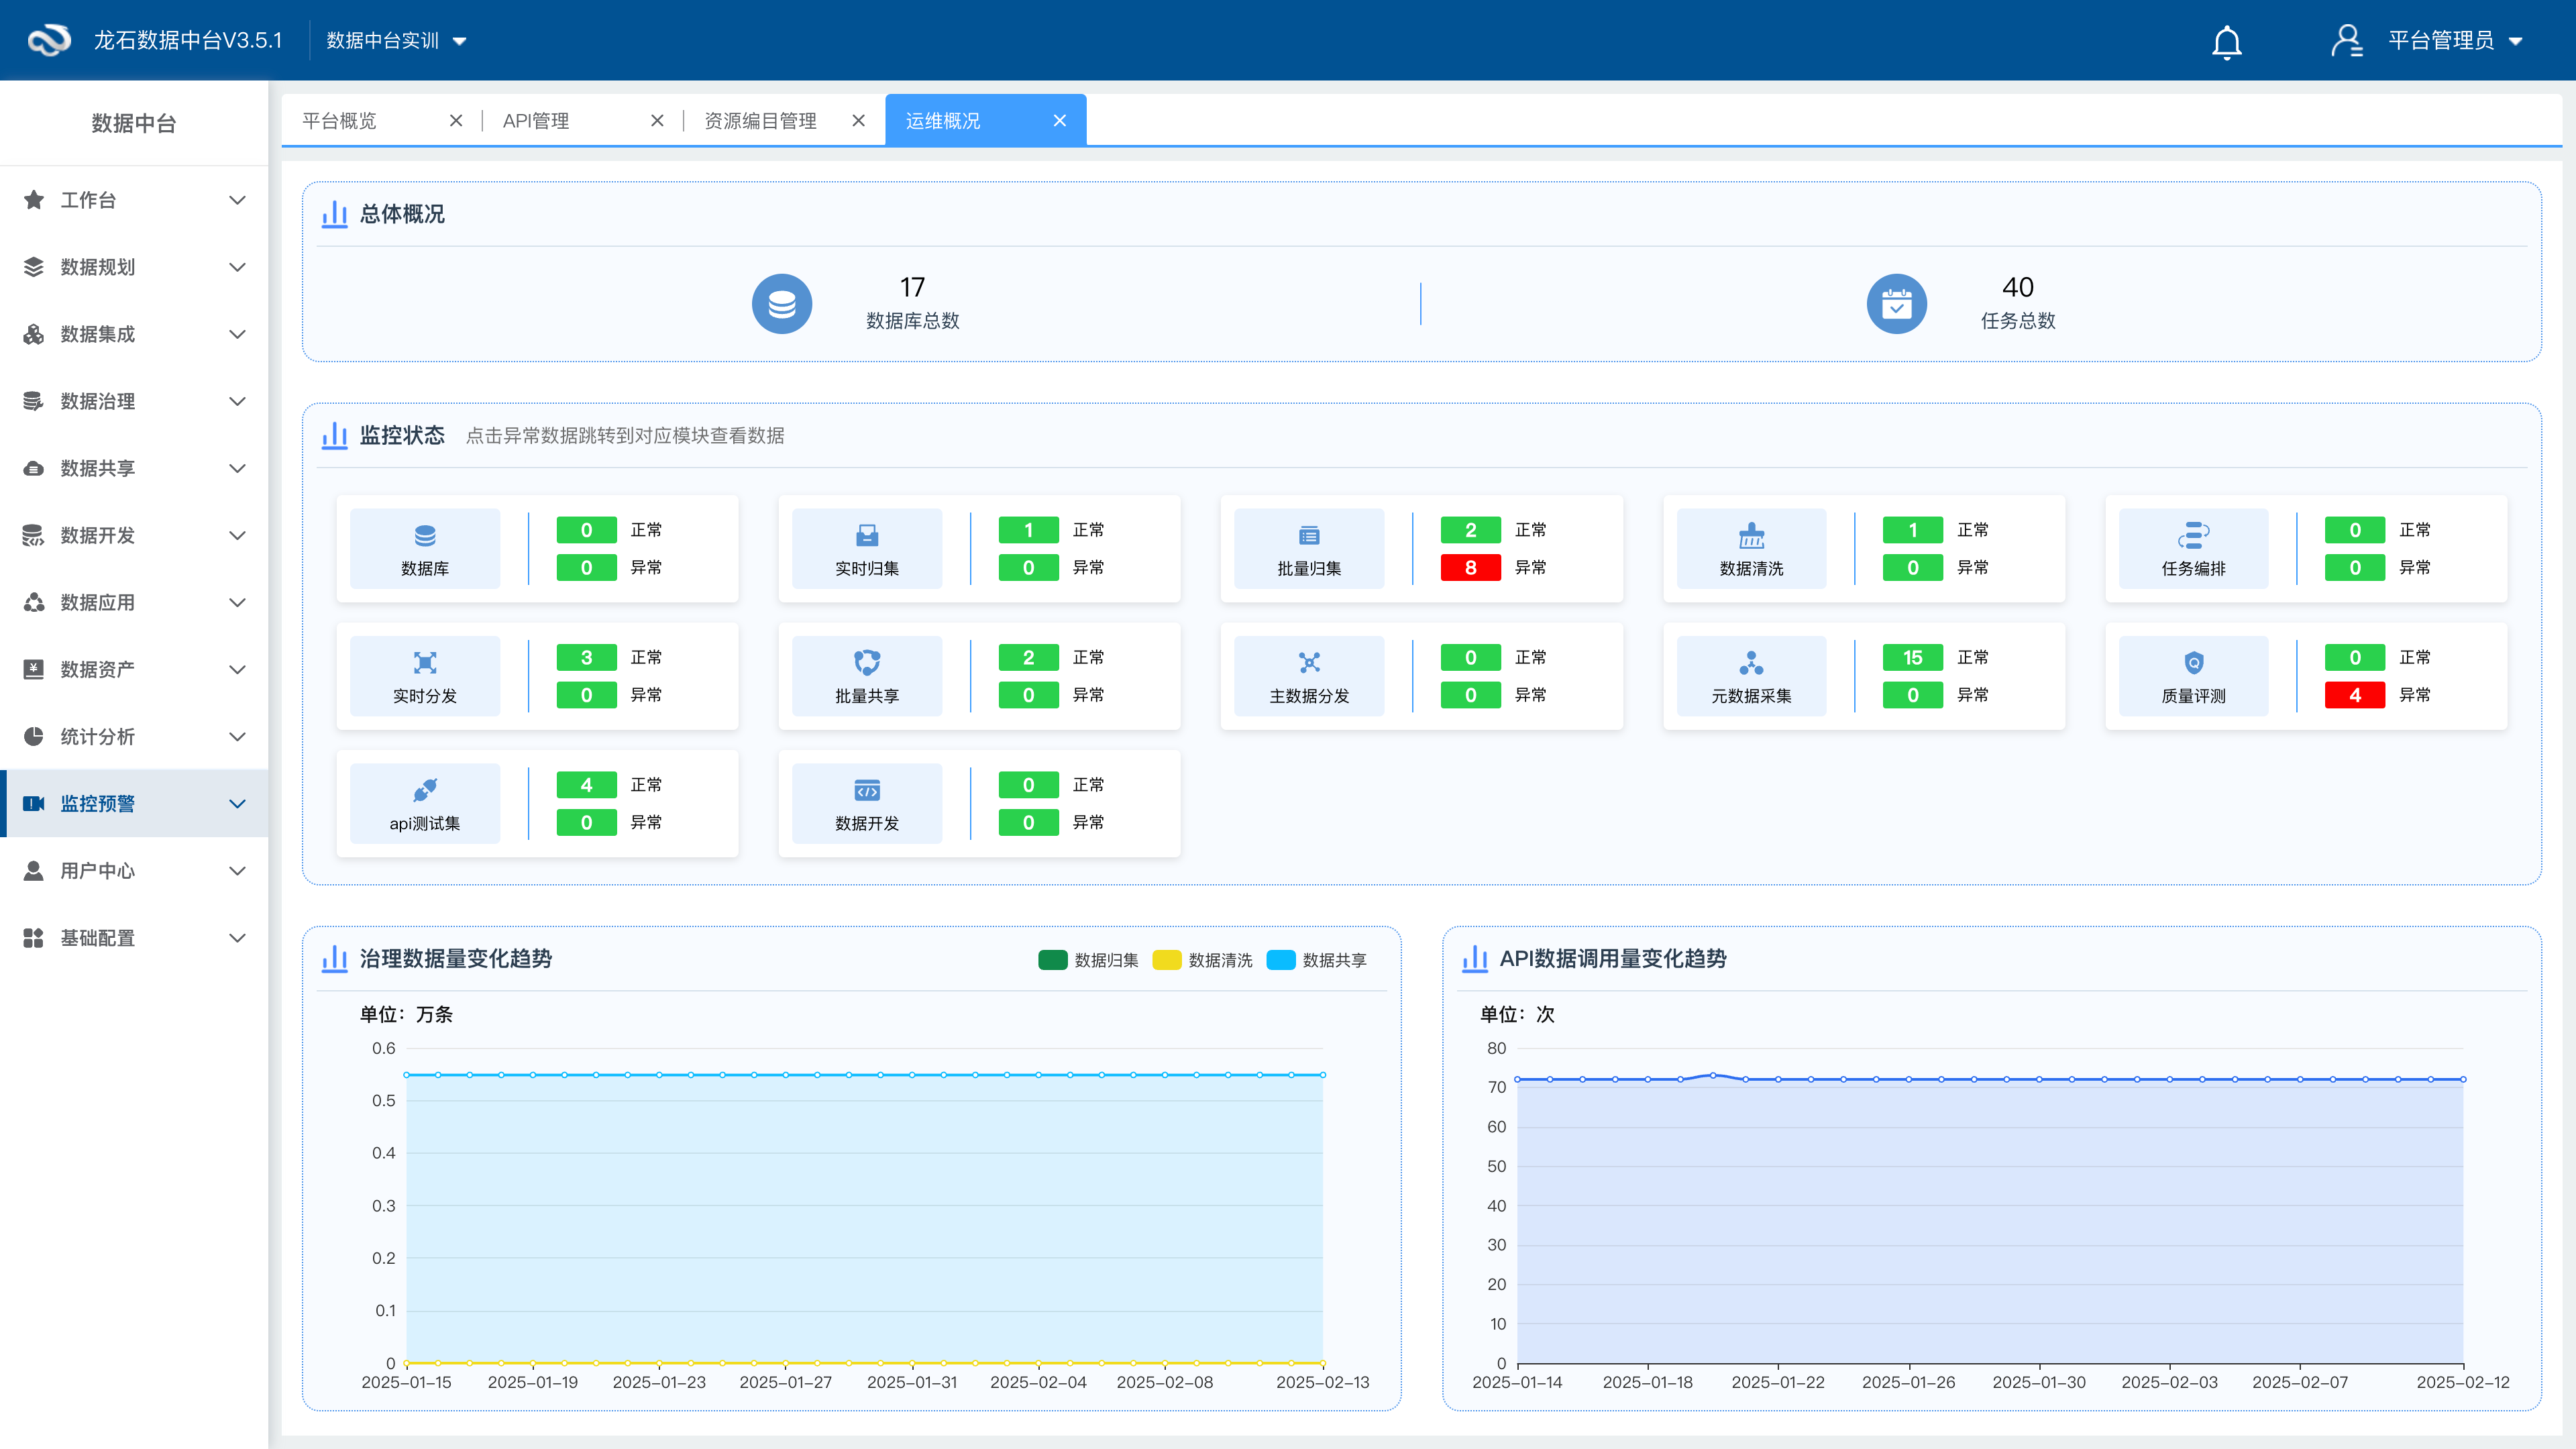Toggle 数据共享 legend series visibility
The width and height of the screenshot is (2576, 1449).
pyautogui.click(x=1316, y=960)
